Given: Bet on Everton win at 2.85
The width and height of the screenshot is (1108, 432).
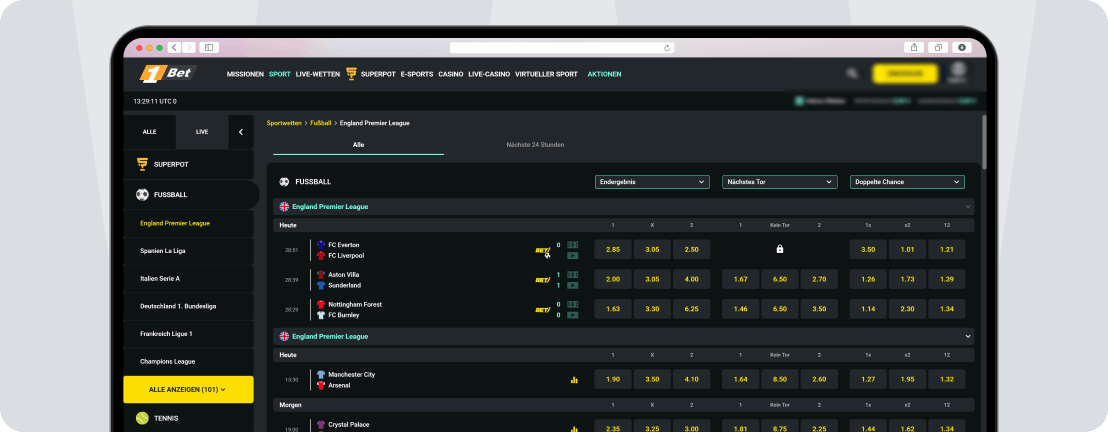Looking at the screenshot, I should click(613, 250).
